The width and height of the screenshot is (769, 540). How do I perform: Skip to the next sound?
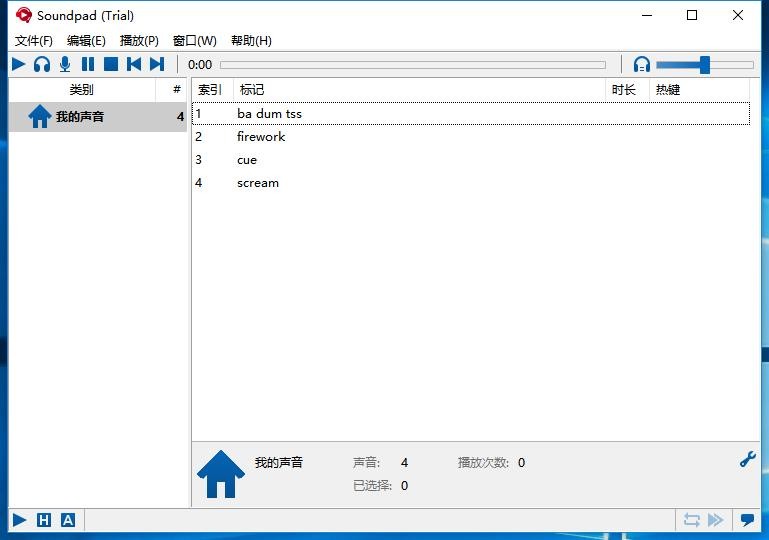click(157, 64)
